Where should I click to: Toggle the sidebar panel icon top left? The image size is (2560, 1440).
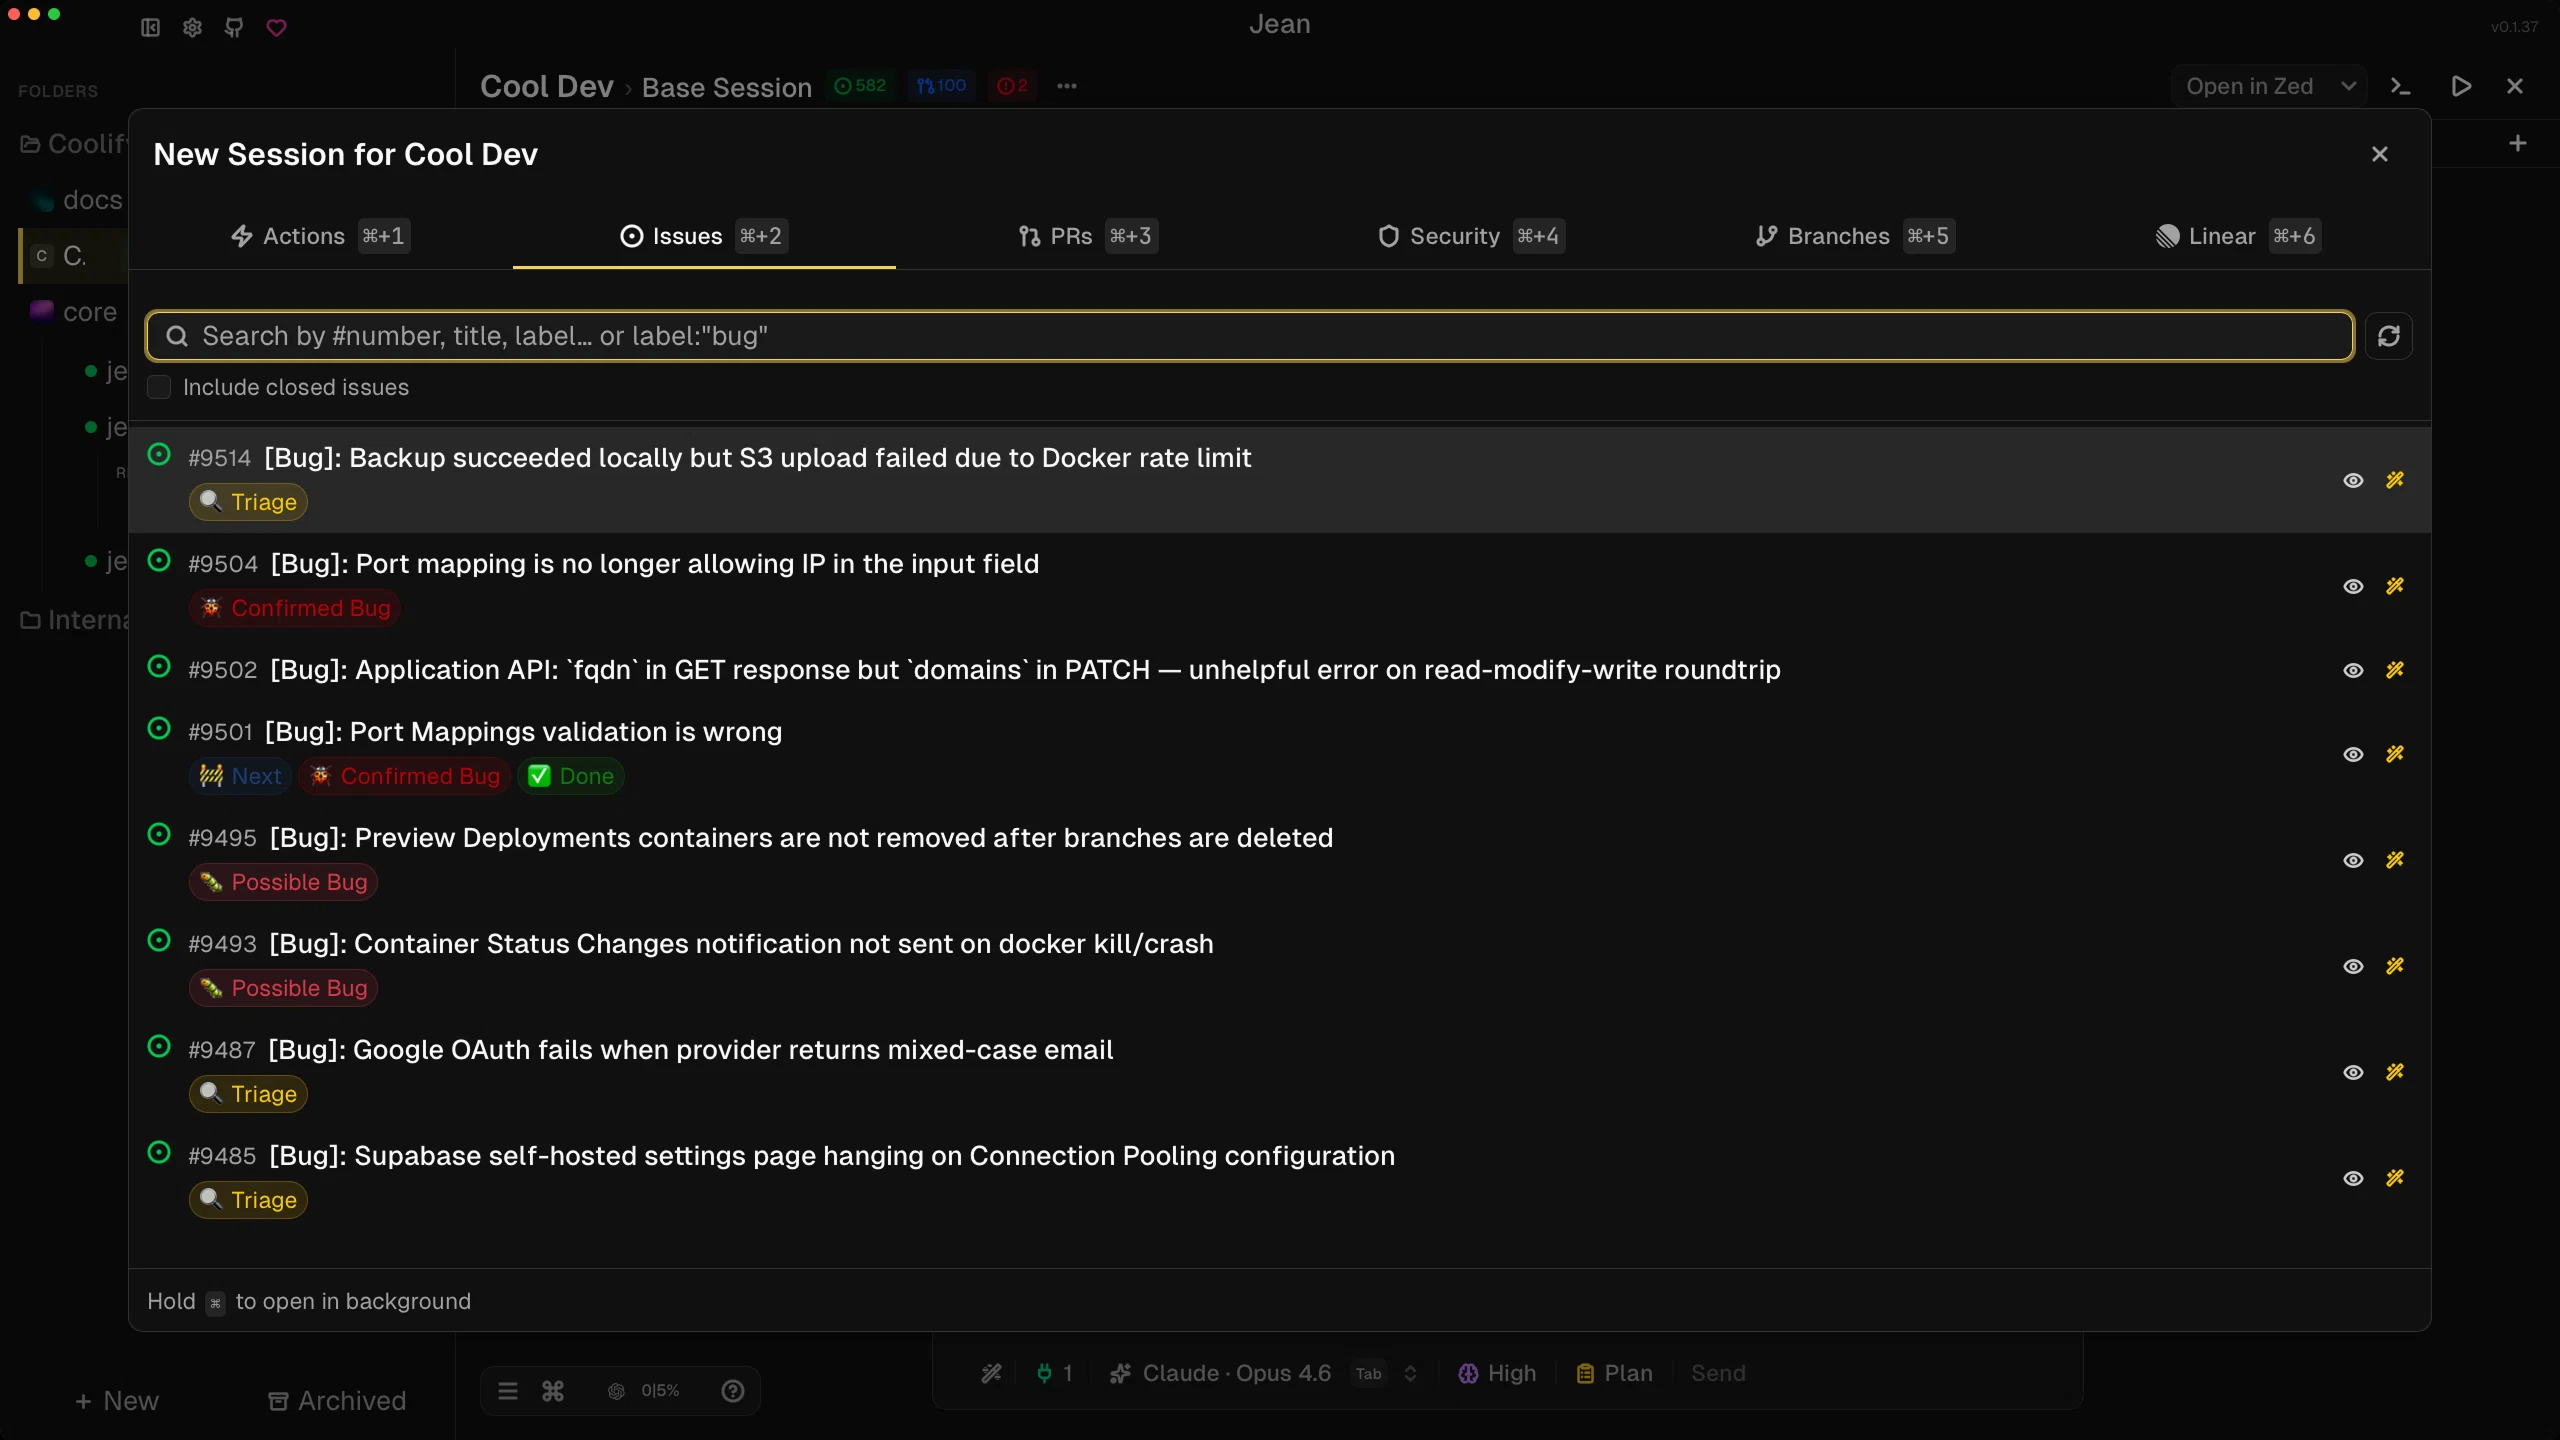pos(149,28)
